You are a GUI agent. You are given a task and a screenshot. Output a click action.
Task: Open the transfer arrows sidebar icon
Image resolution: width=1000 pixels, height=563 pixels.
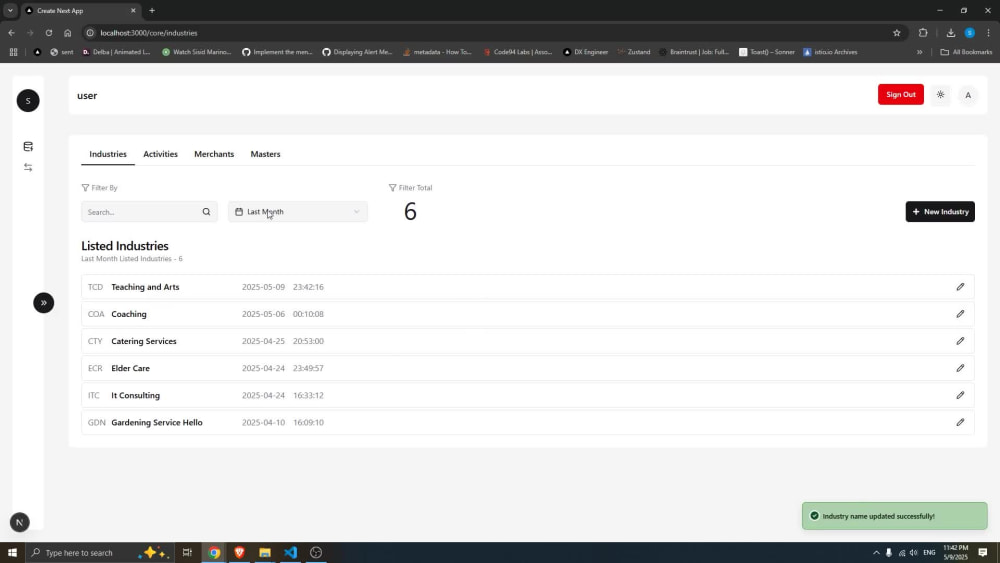(x=28, y=167)
